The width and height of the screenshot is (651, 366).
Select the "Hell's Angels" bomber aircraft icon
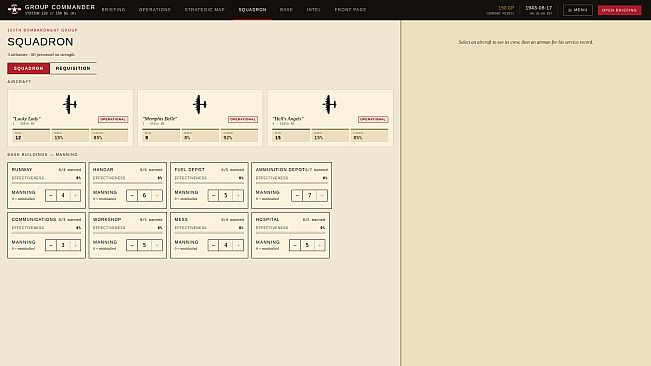(329, 104)
